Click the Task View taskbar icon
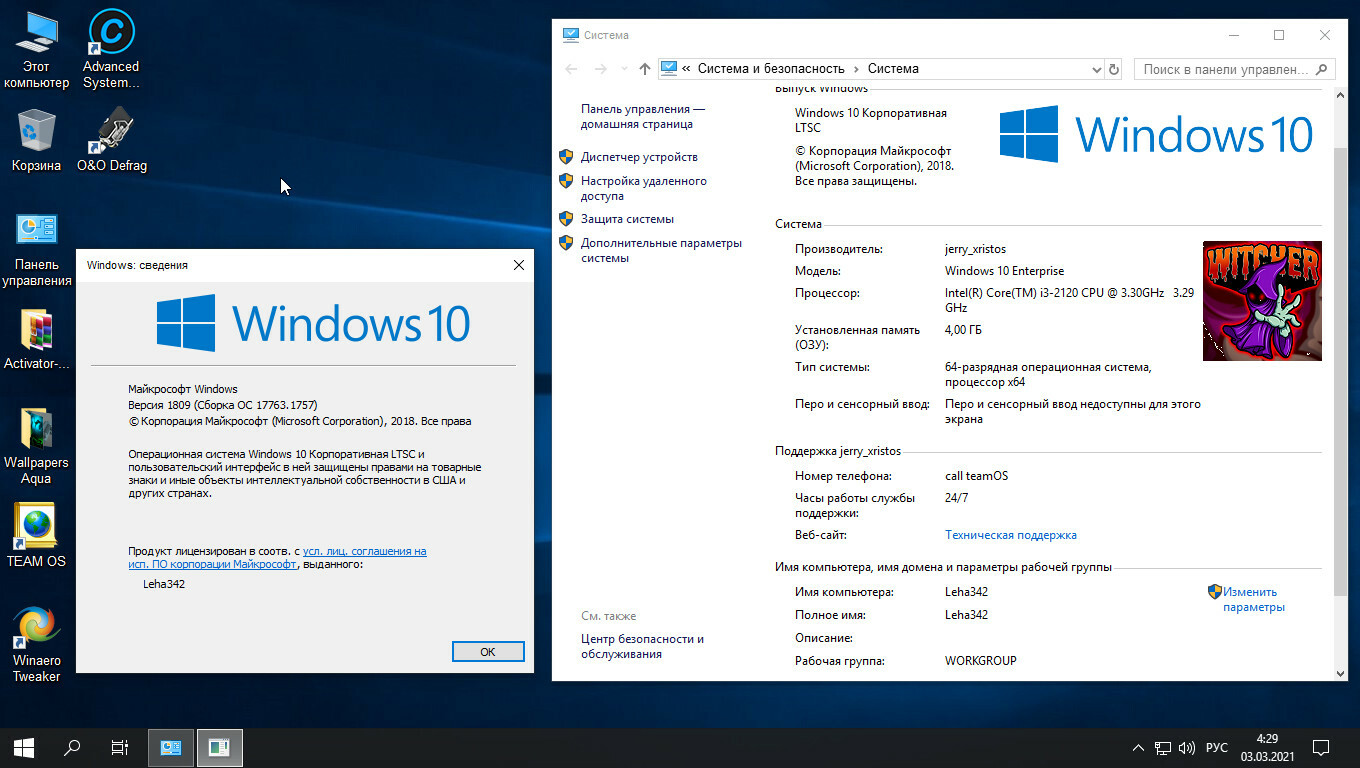This screenshot has height=768, width=1360. coord(119,747)
